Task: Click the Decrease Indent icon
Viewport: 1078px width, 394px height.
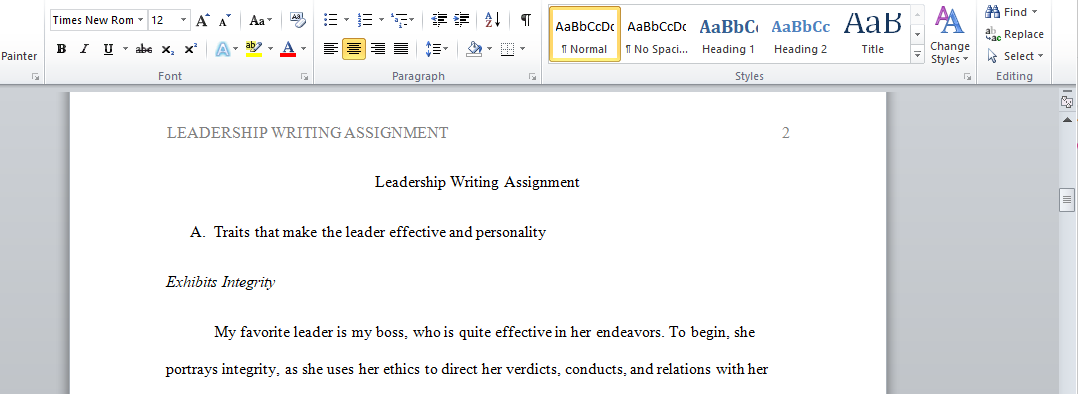Action: coord(439,20)
